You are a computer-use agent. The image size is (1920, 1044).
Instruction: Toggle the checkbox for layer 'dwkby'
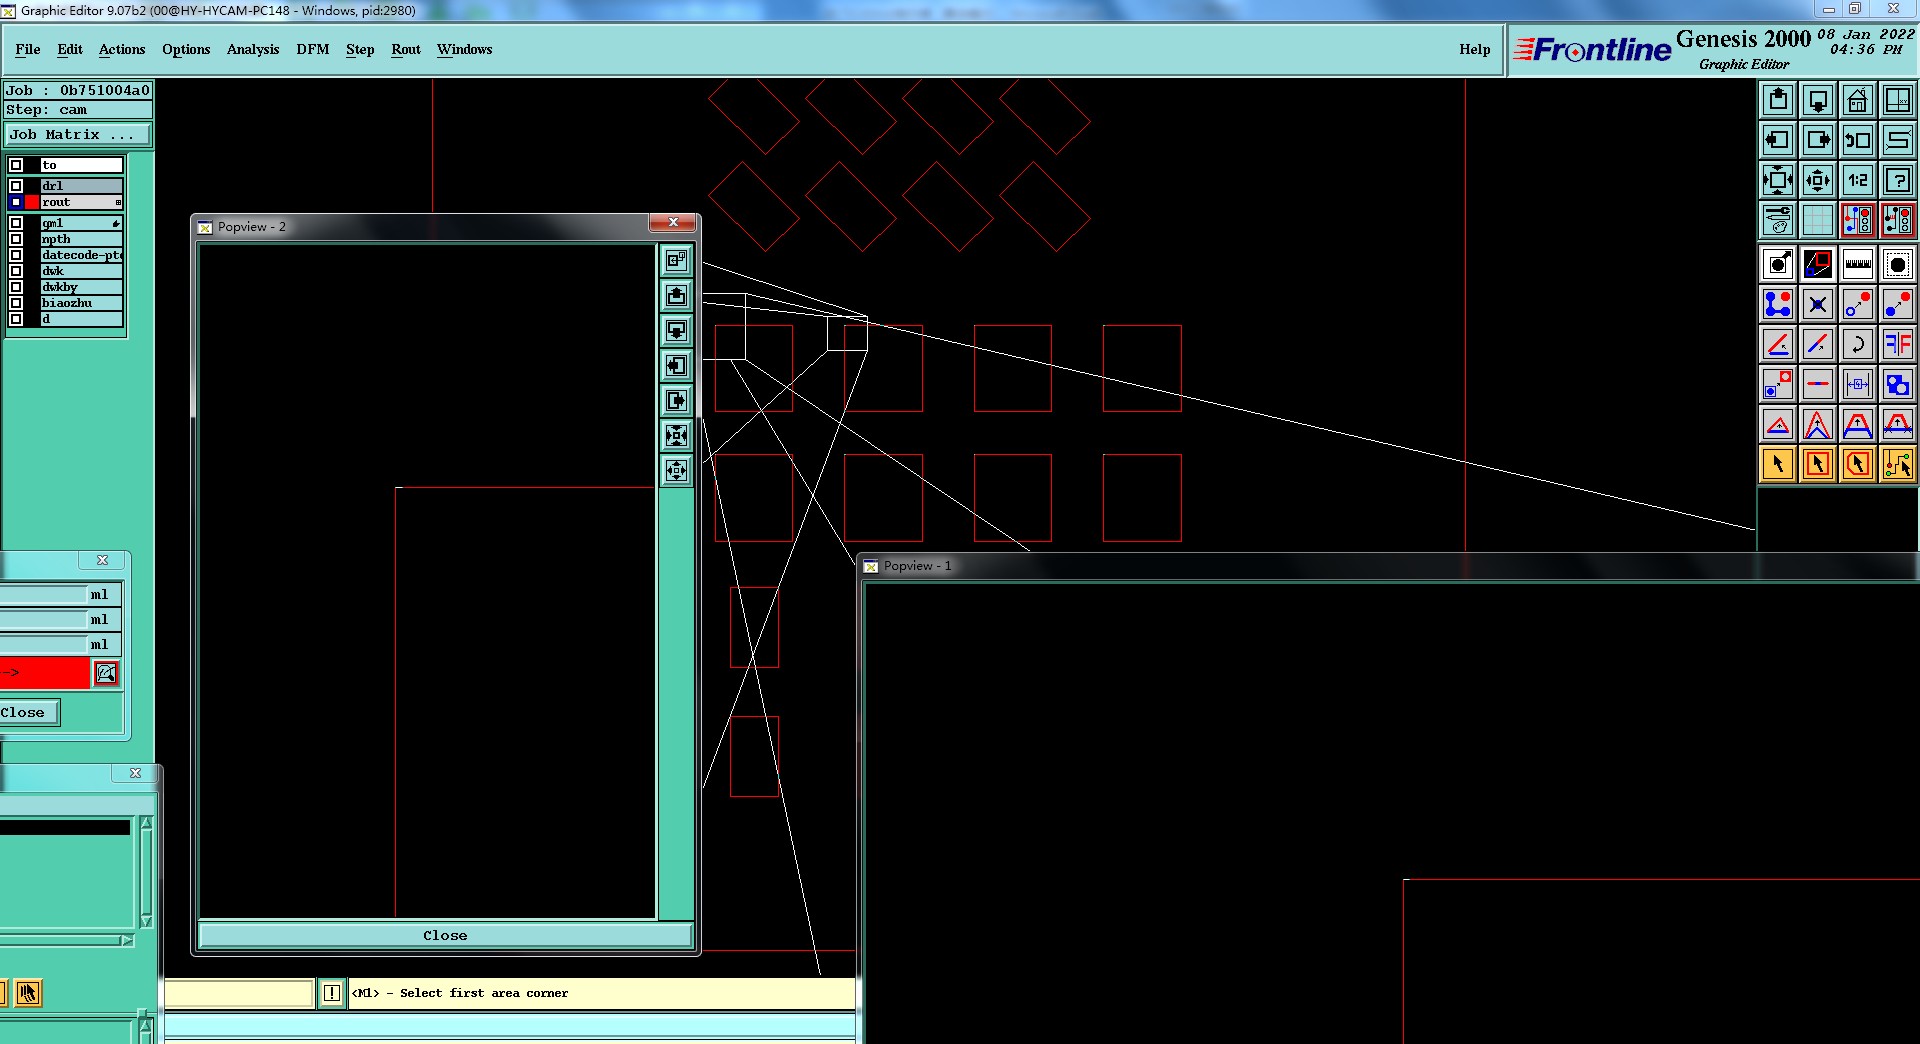(16, 287)
